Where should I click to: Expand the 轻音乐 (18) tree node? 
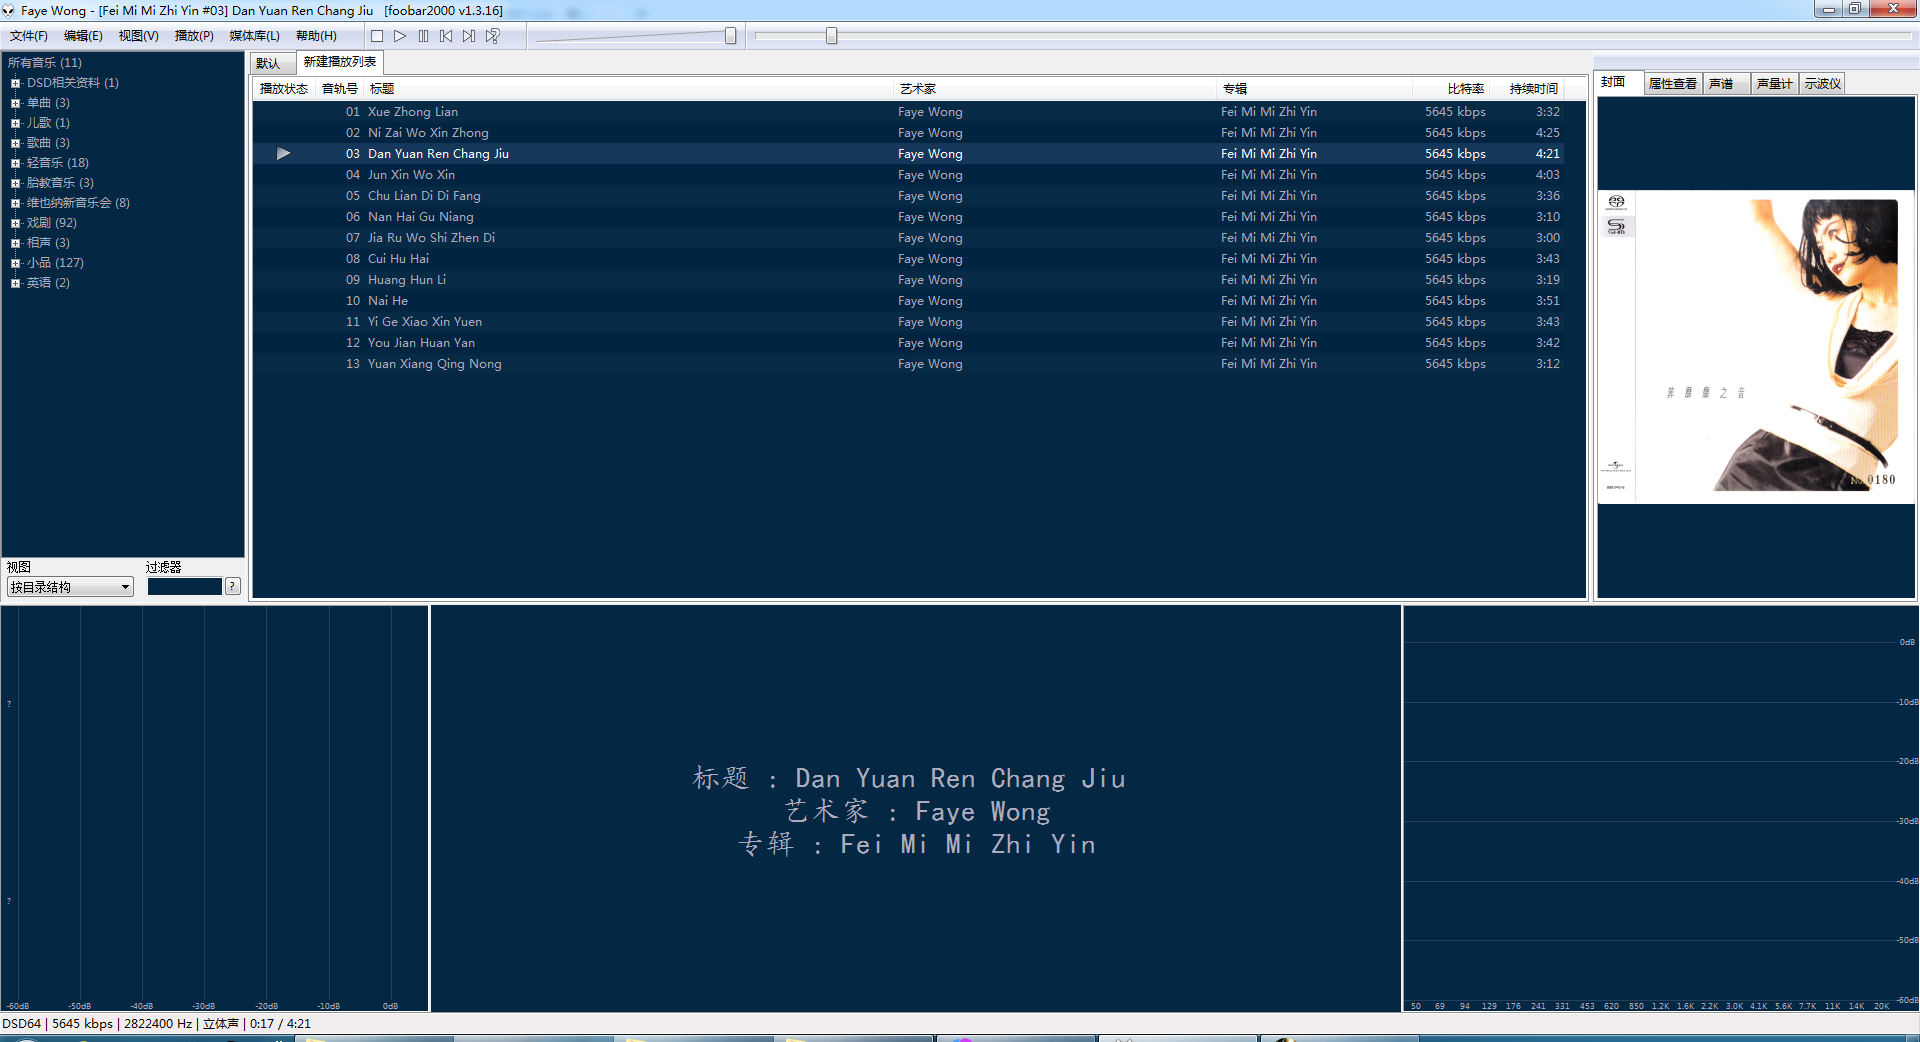15,163
